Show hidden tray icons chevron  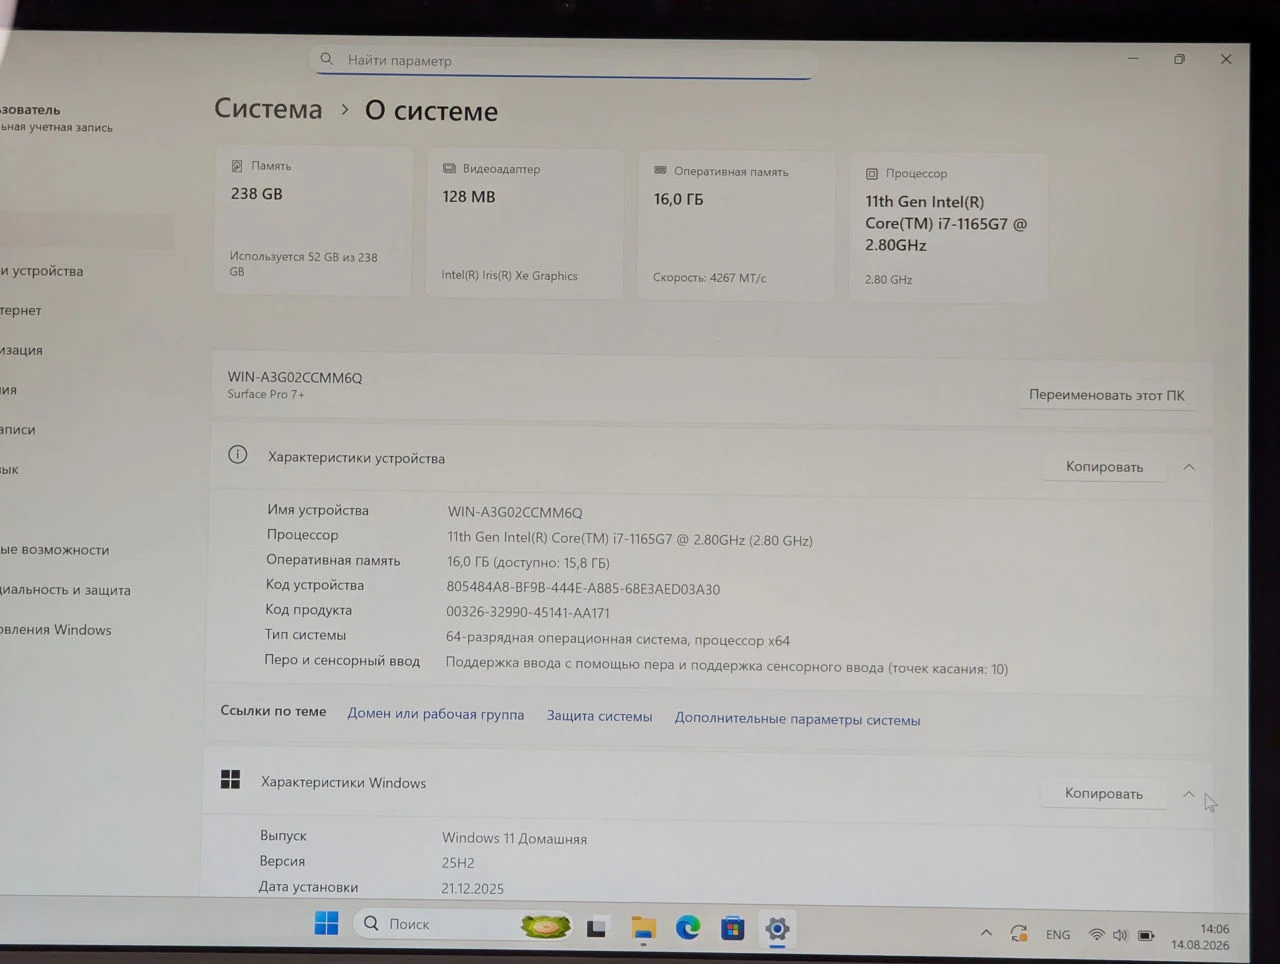[x=986, y=932]
